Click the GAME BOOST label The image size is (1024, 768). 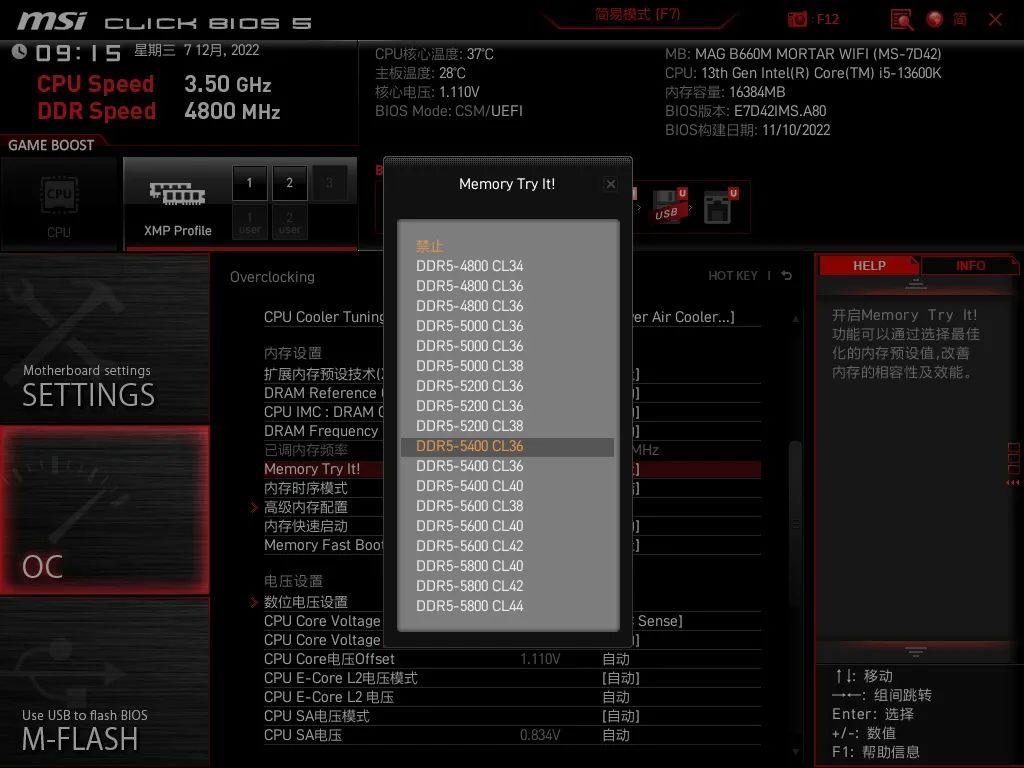point(51,145)
